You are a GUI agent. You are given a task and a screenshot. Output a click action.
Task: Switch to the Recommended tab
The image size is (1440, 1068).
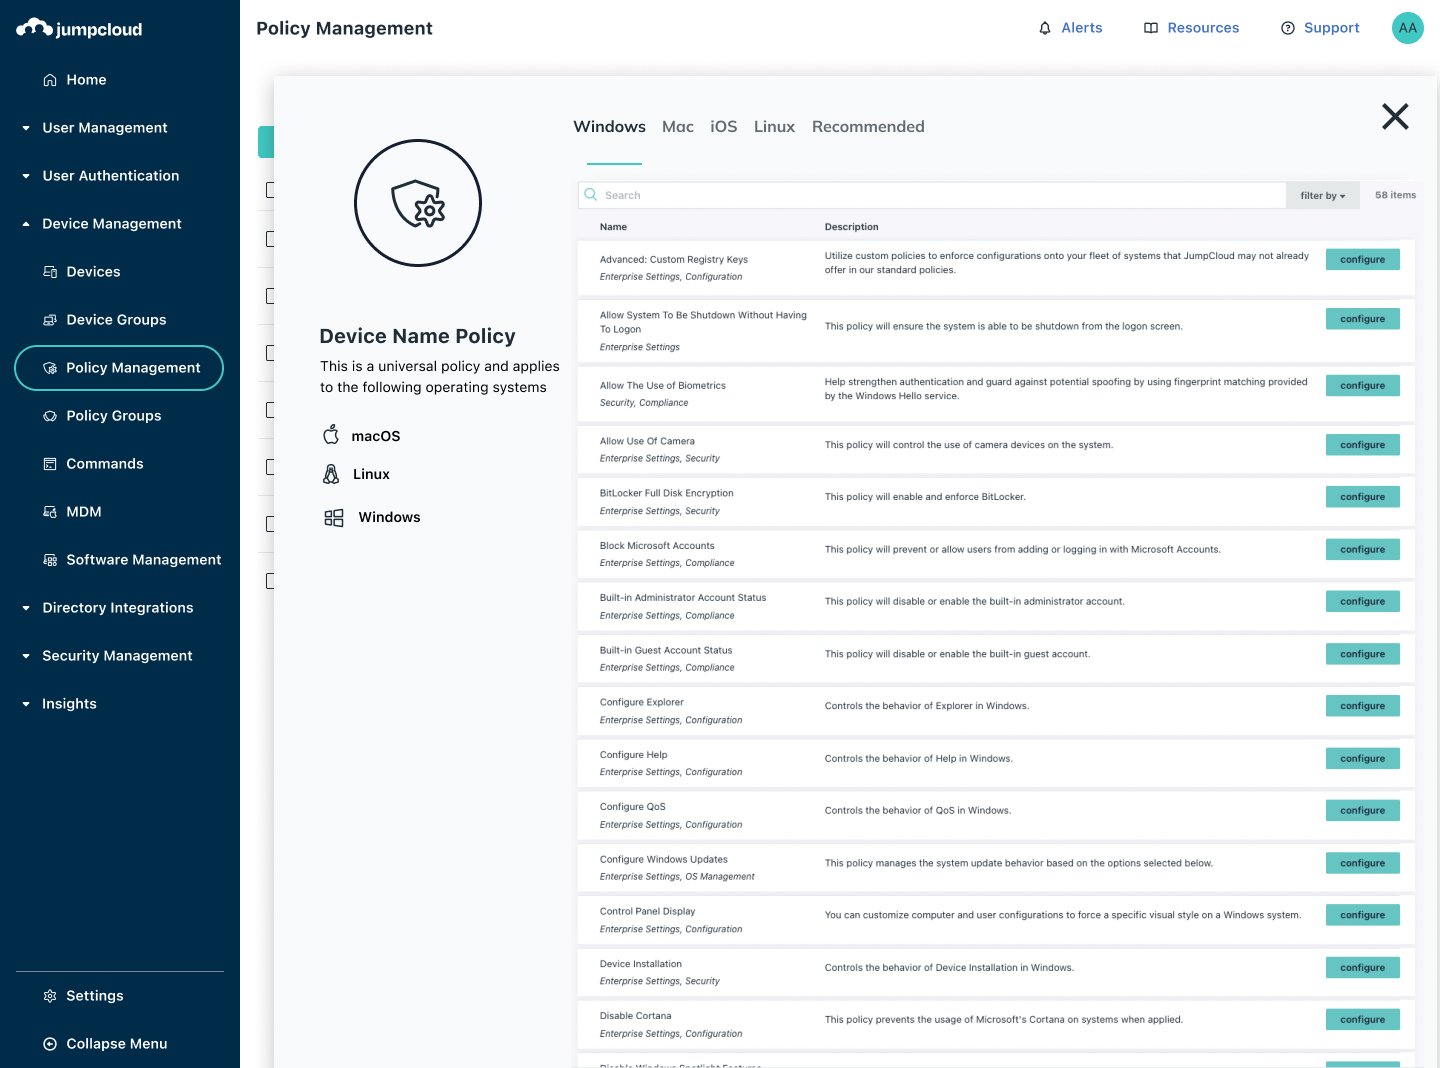point(867,127)
